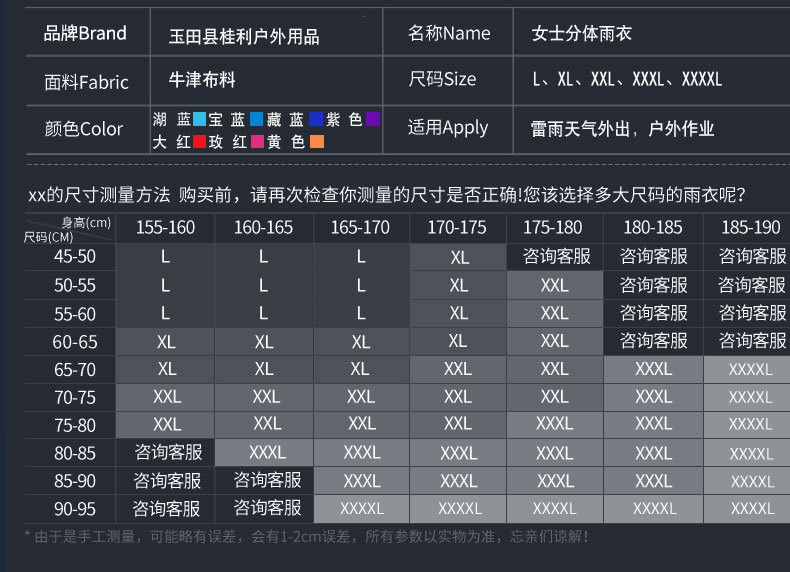Click the 80-85 weight row label
The image size is (790, 572).
75,453
